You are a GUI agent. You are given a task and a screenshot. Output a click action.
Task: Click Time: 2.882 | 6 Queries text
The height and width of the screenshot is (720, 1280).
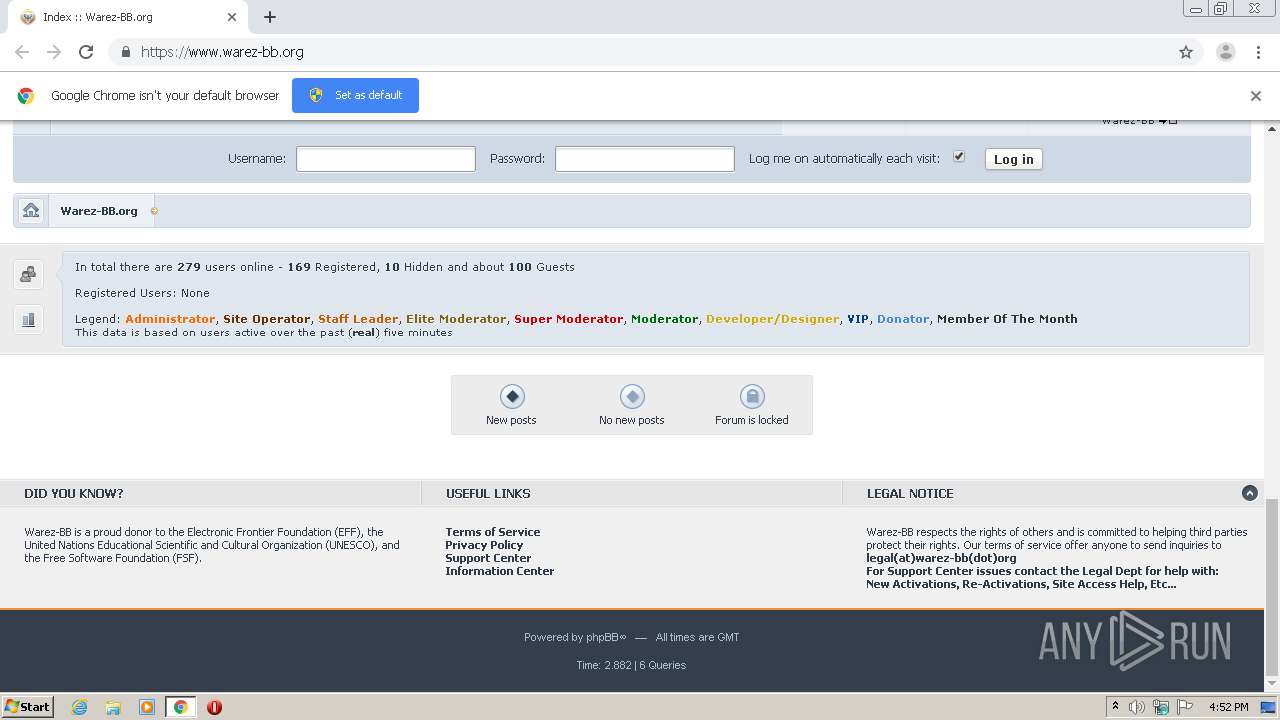pos(631,665)
